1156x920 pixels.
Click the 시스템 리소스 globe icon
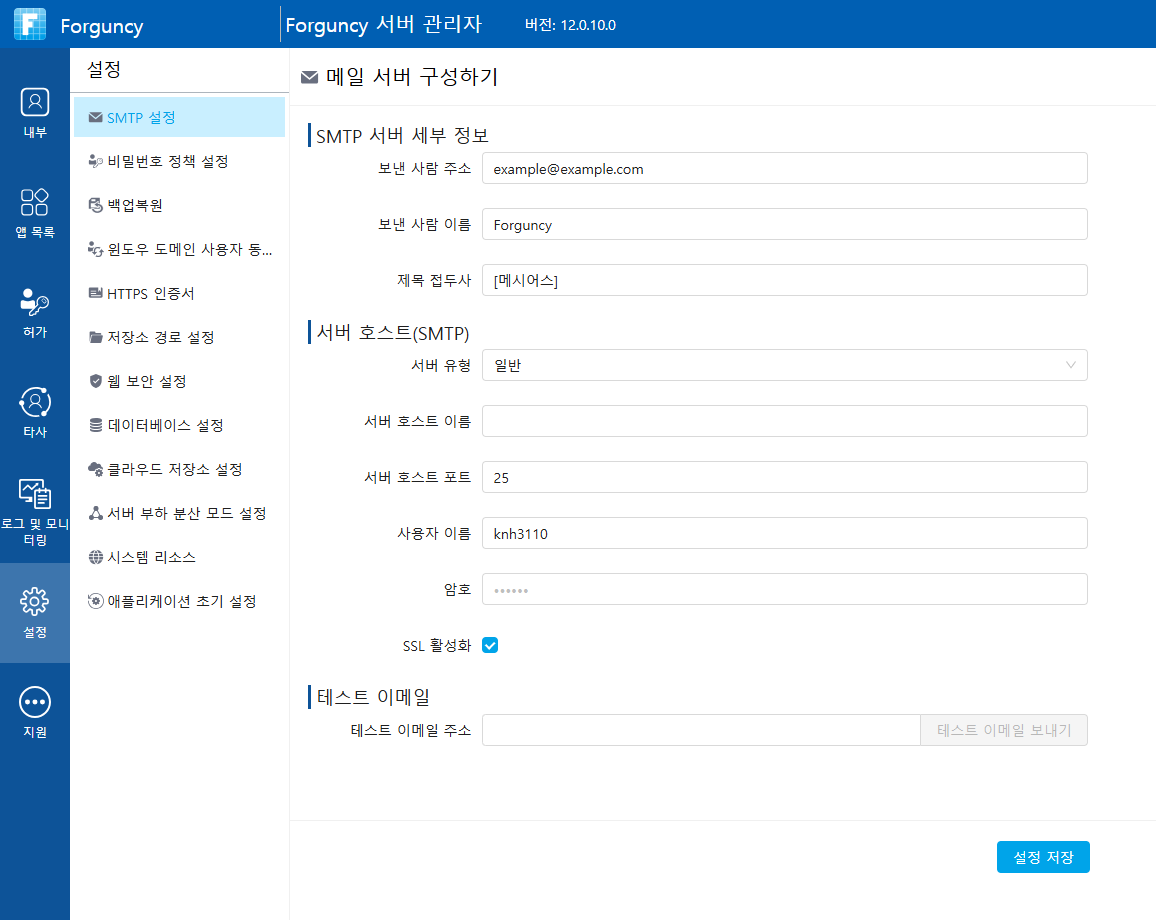(x=95, y=557)
